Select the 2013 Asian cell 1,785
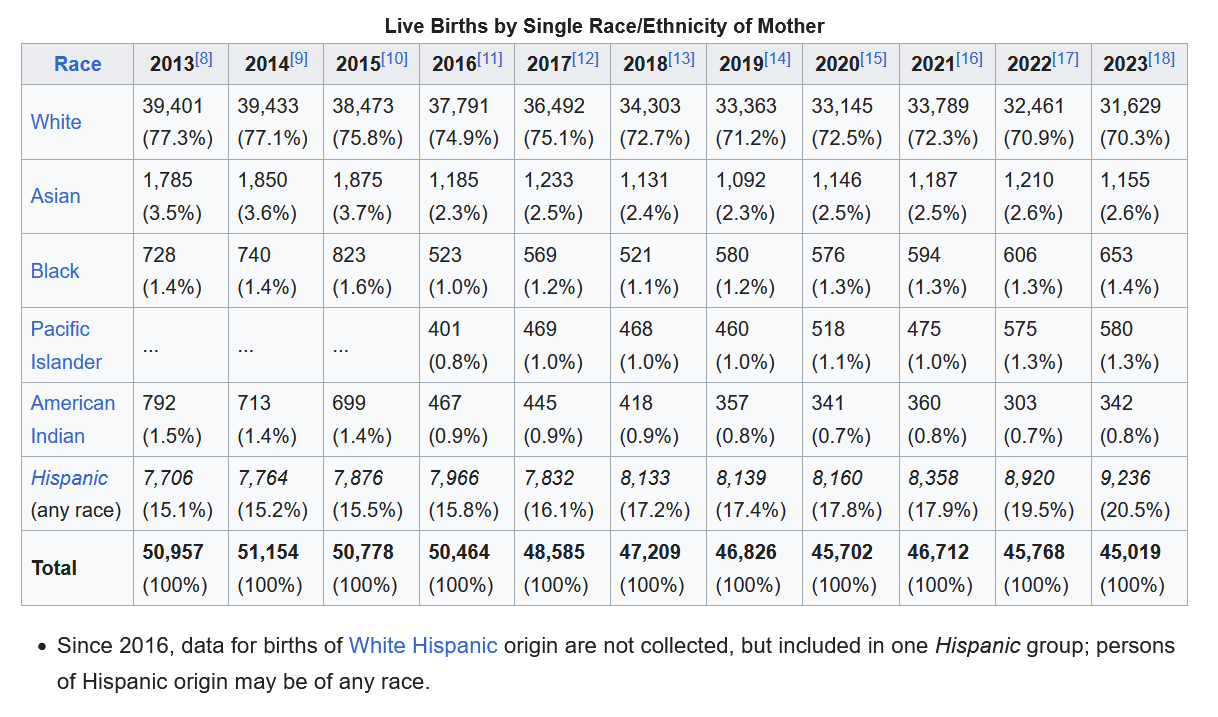This screenshot has width=1218, height=717. click(x=181, y=196)
